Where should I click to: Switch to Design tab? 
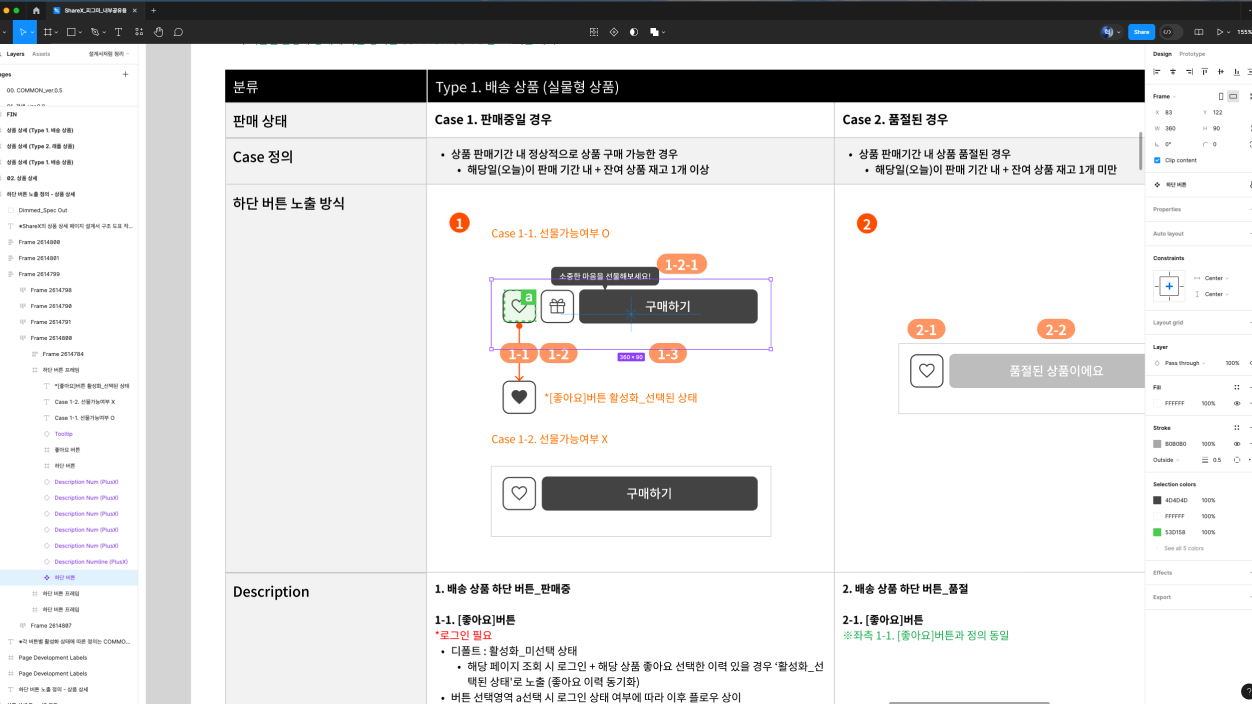[1162, 54]
